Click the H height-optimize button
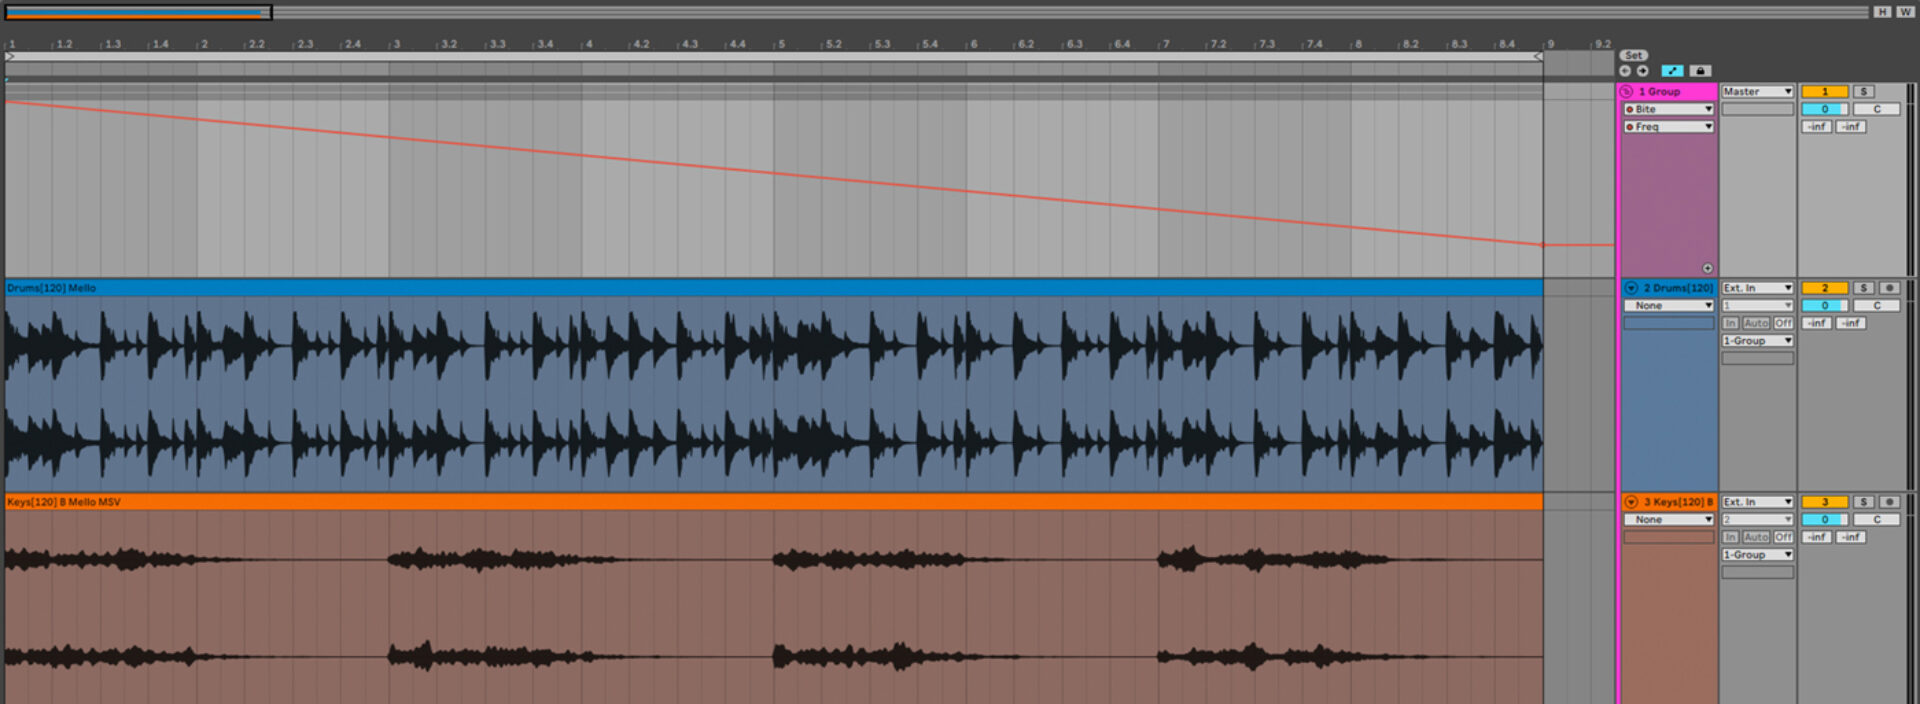The height and width of the screenshot is (704, 1920). 1882,12
